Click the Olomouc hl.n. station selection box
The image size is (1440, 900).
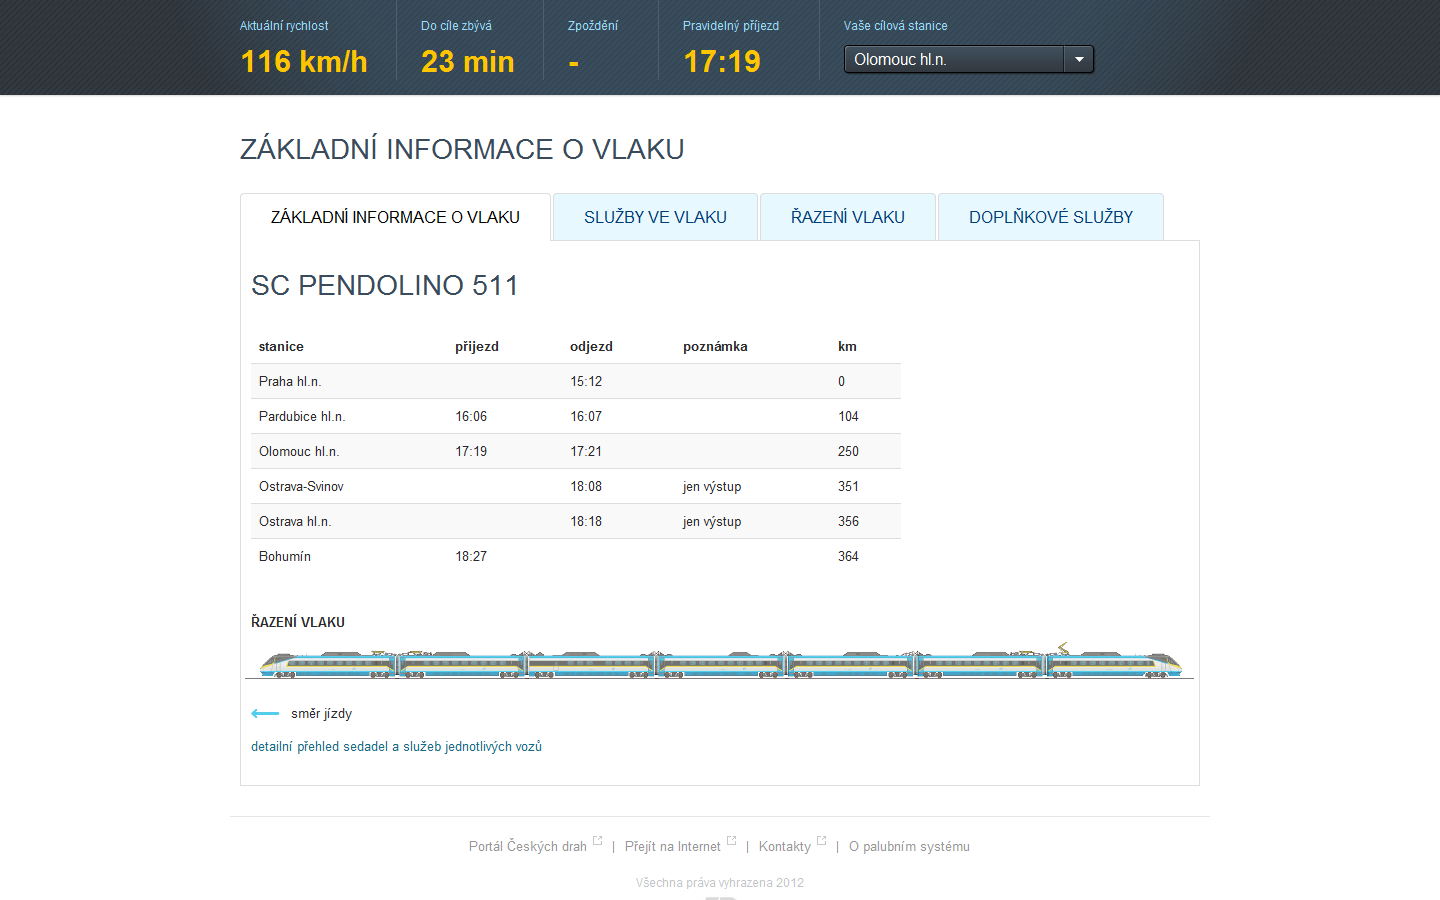pyautogui.click(x=954, y=60)
